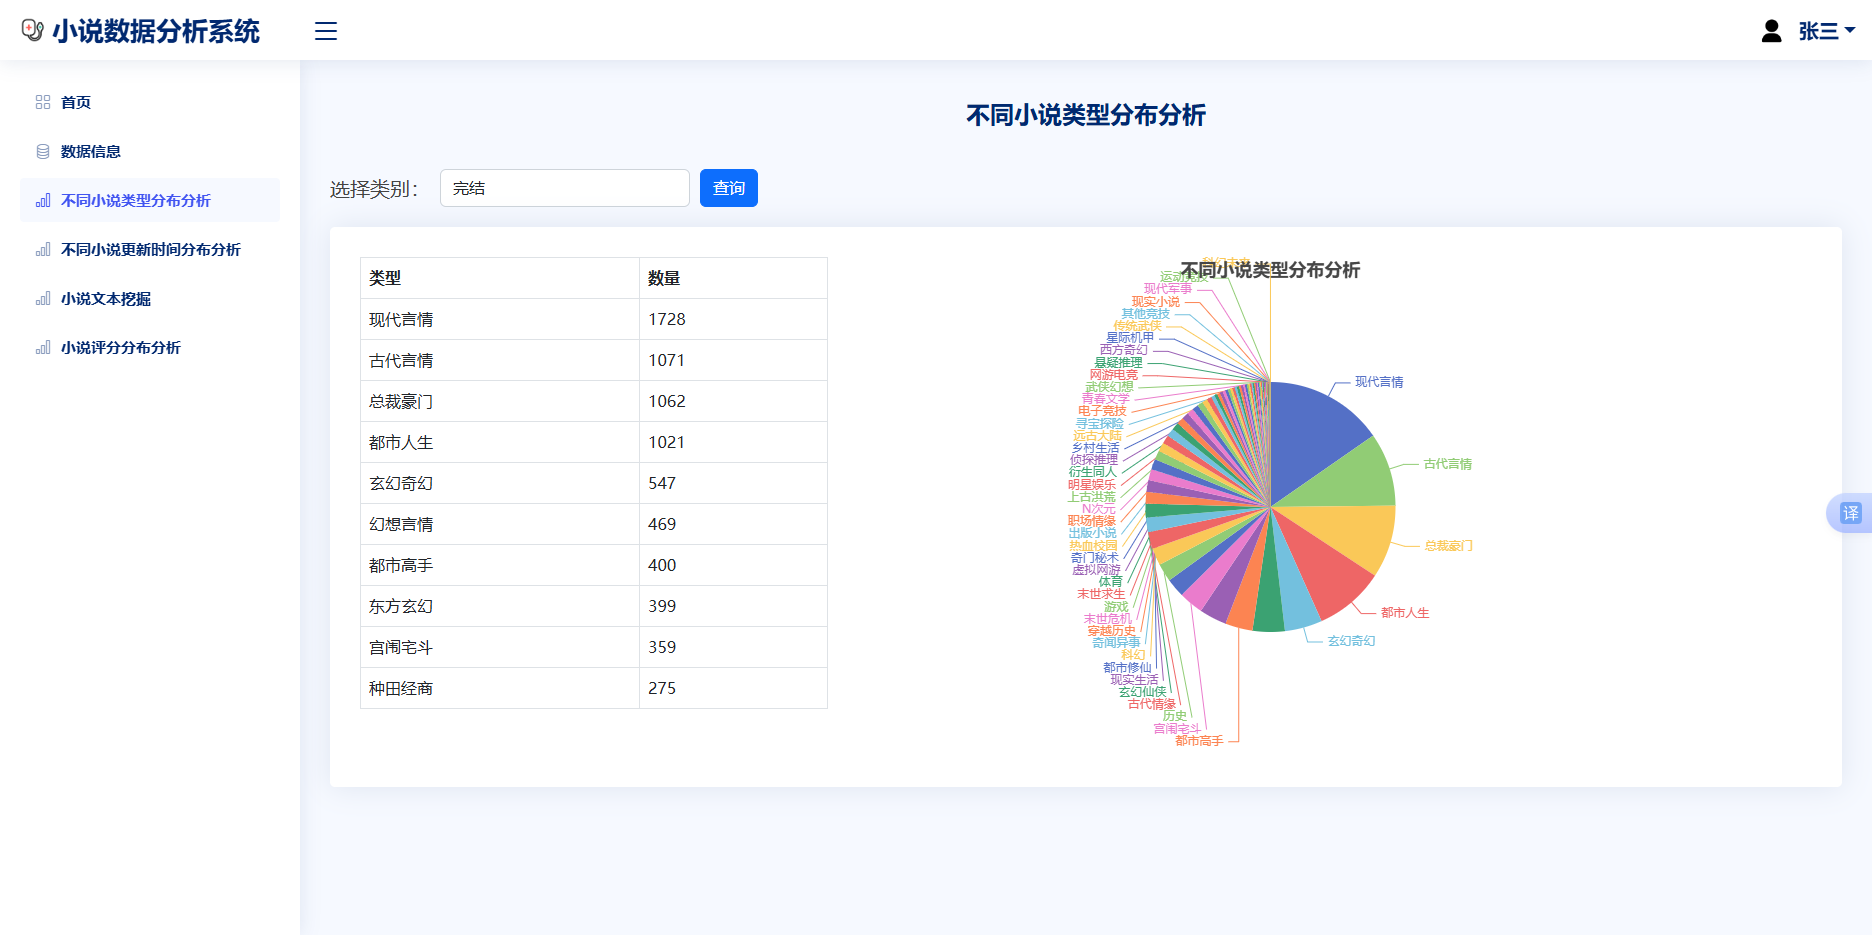Click the pie chart title text
The height and width of the screenshot is (935, 1872).
1270,270
